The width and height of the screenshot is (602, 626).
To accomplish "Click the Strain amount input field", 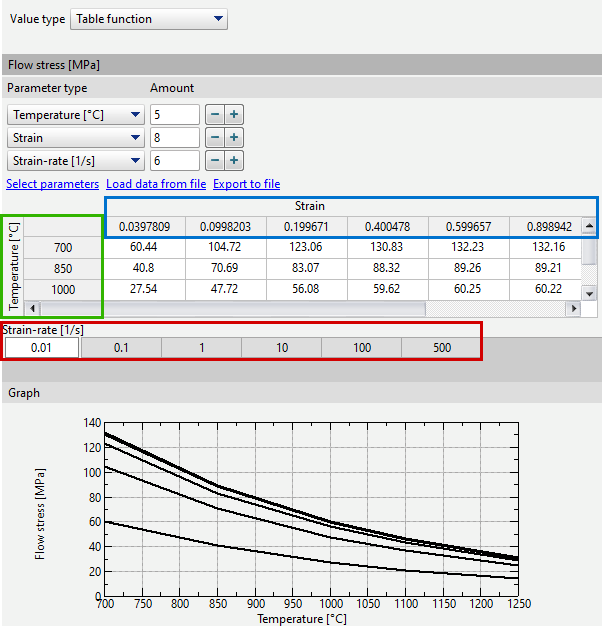I will (x=174, y=138).
